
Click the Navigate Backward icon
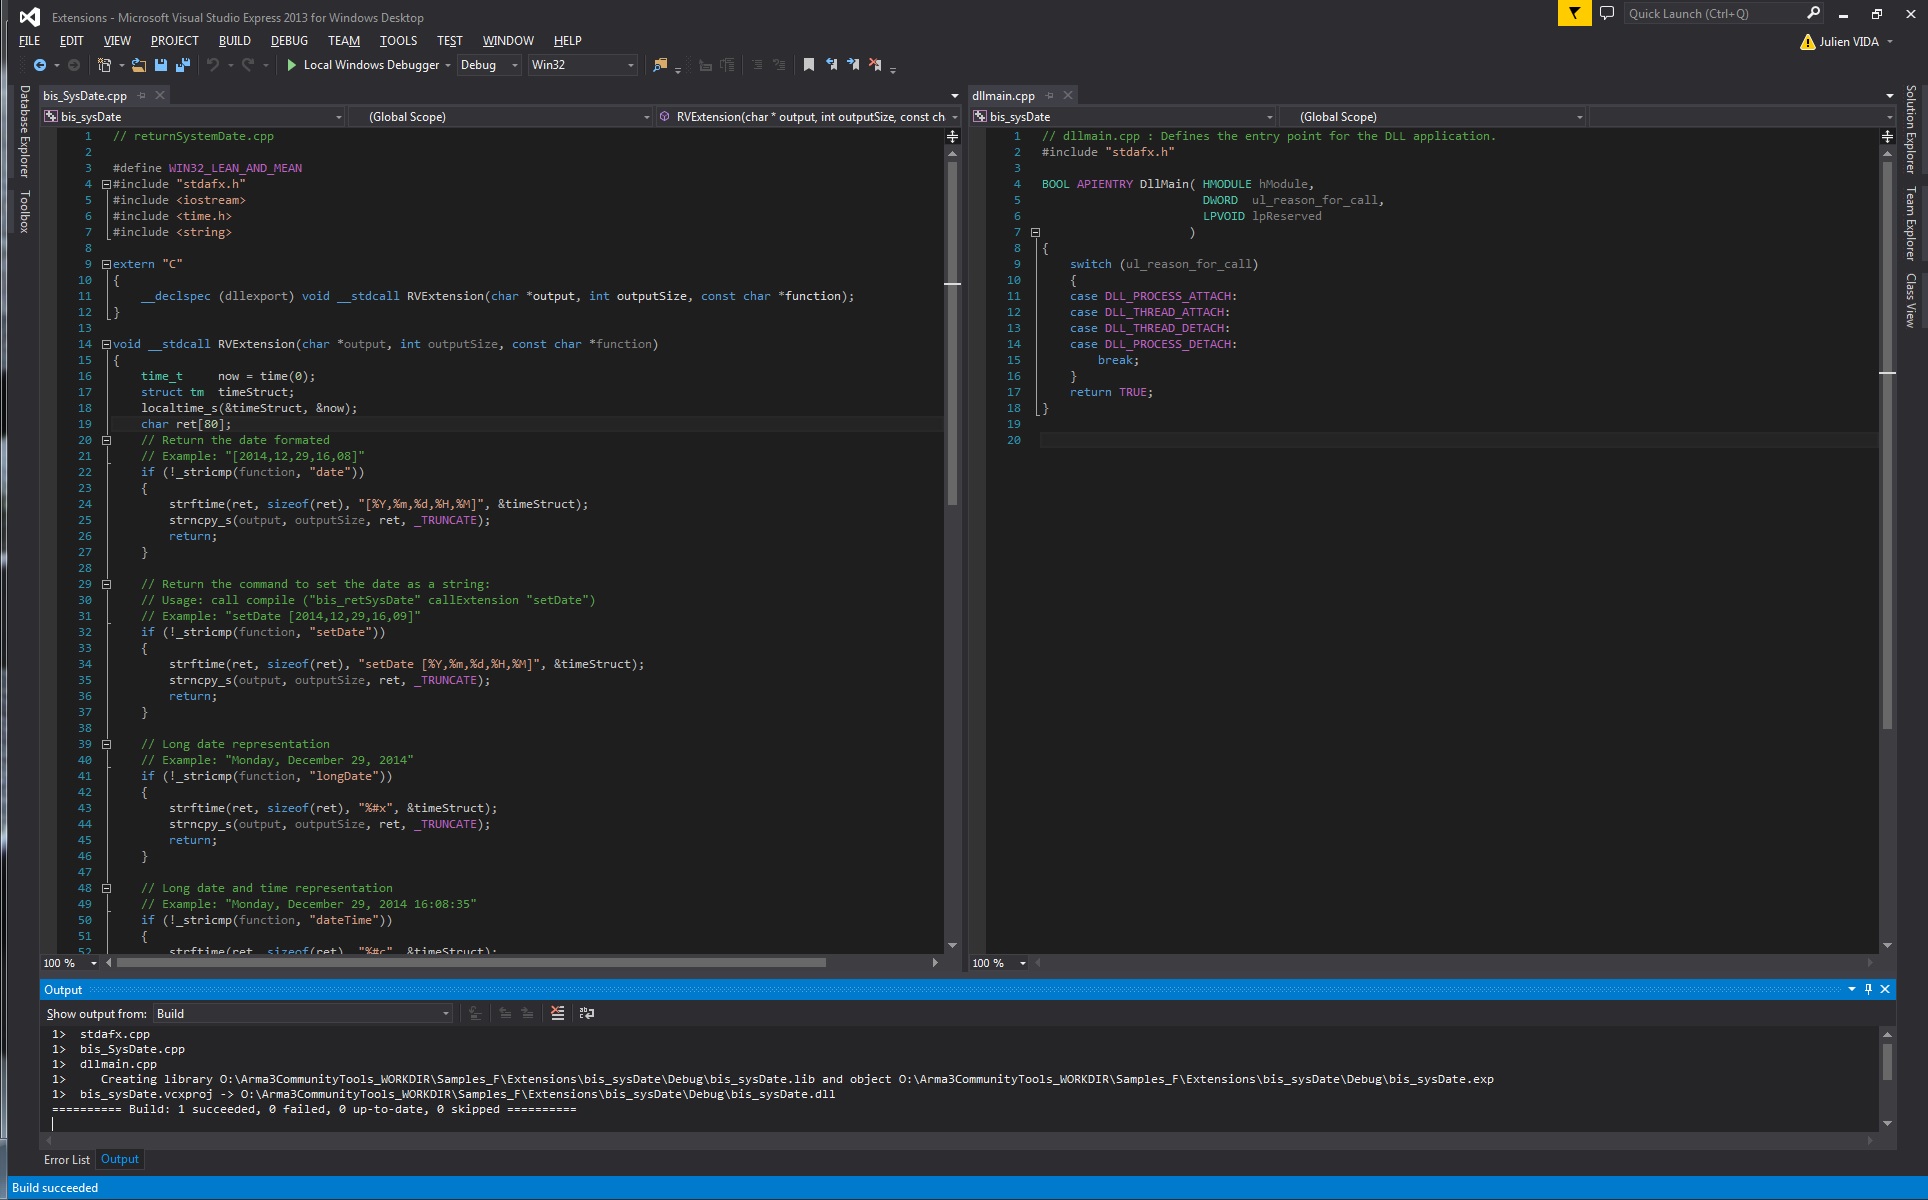click(x=40, y=65)
